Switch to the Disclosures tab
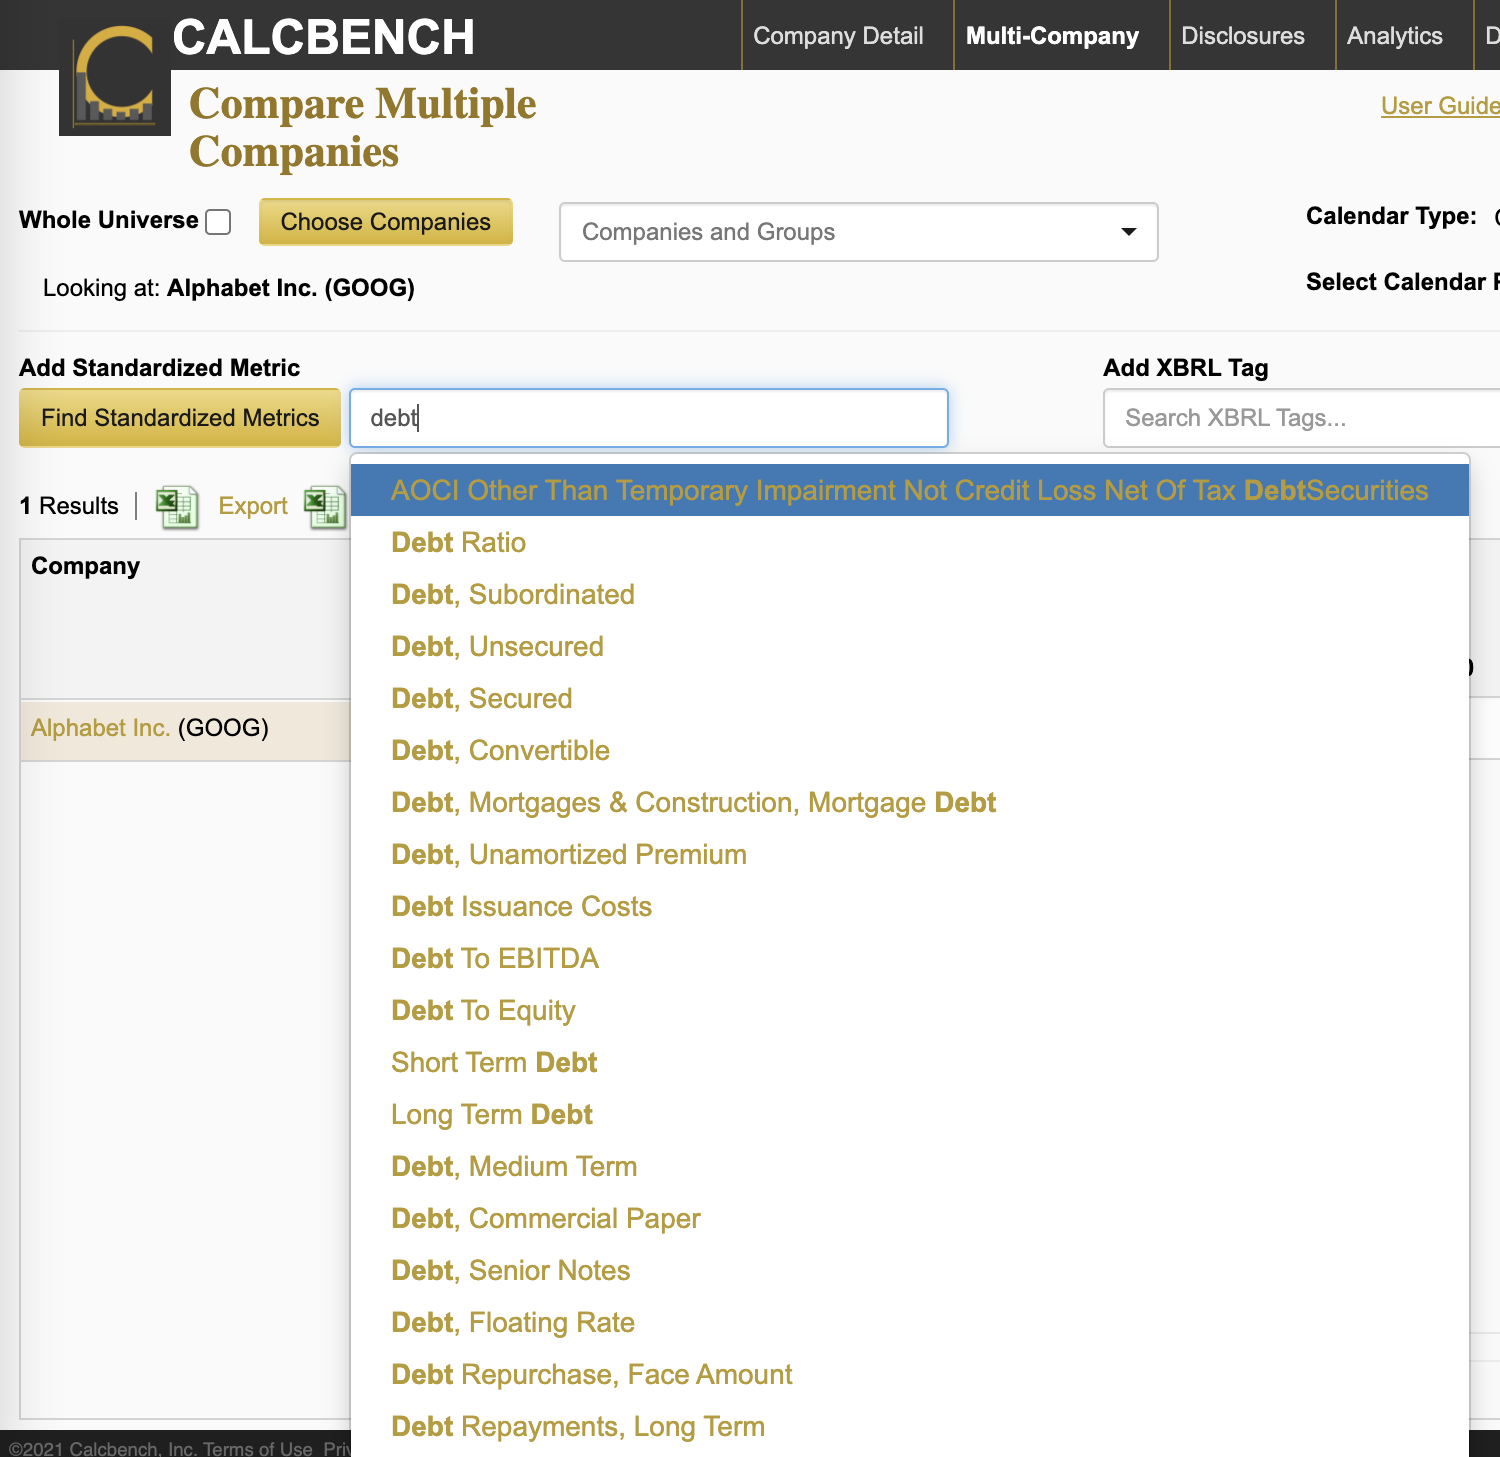The image size is (1500, 1457). (1242, 36)
